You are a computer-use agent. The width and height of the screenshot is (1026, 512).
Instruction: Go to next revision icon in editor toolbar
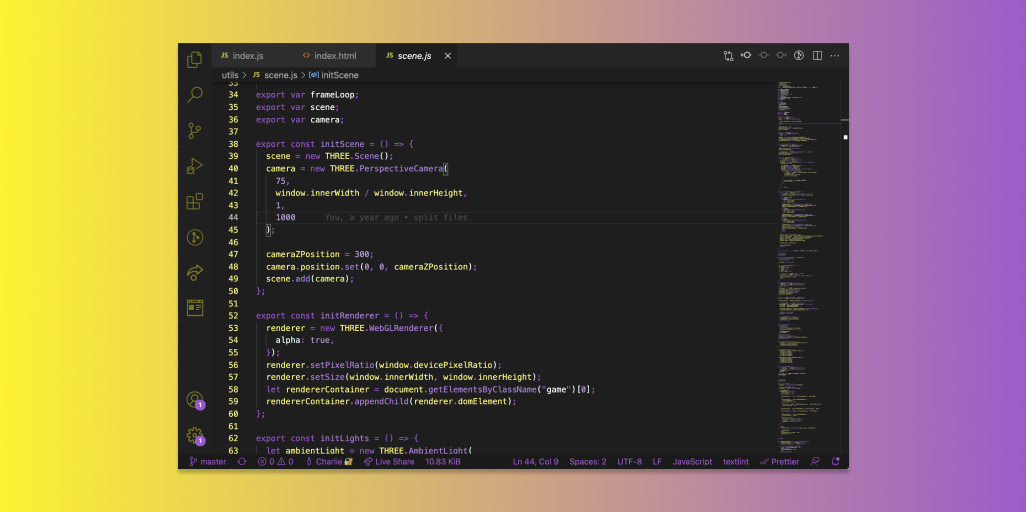click(x=781, y=56)
